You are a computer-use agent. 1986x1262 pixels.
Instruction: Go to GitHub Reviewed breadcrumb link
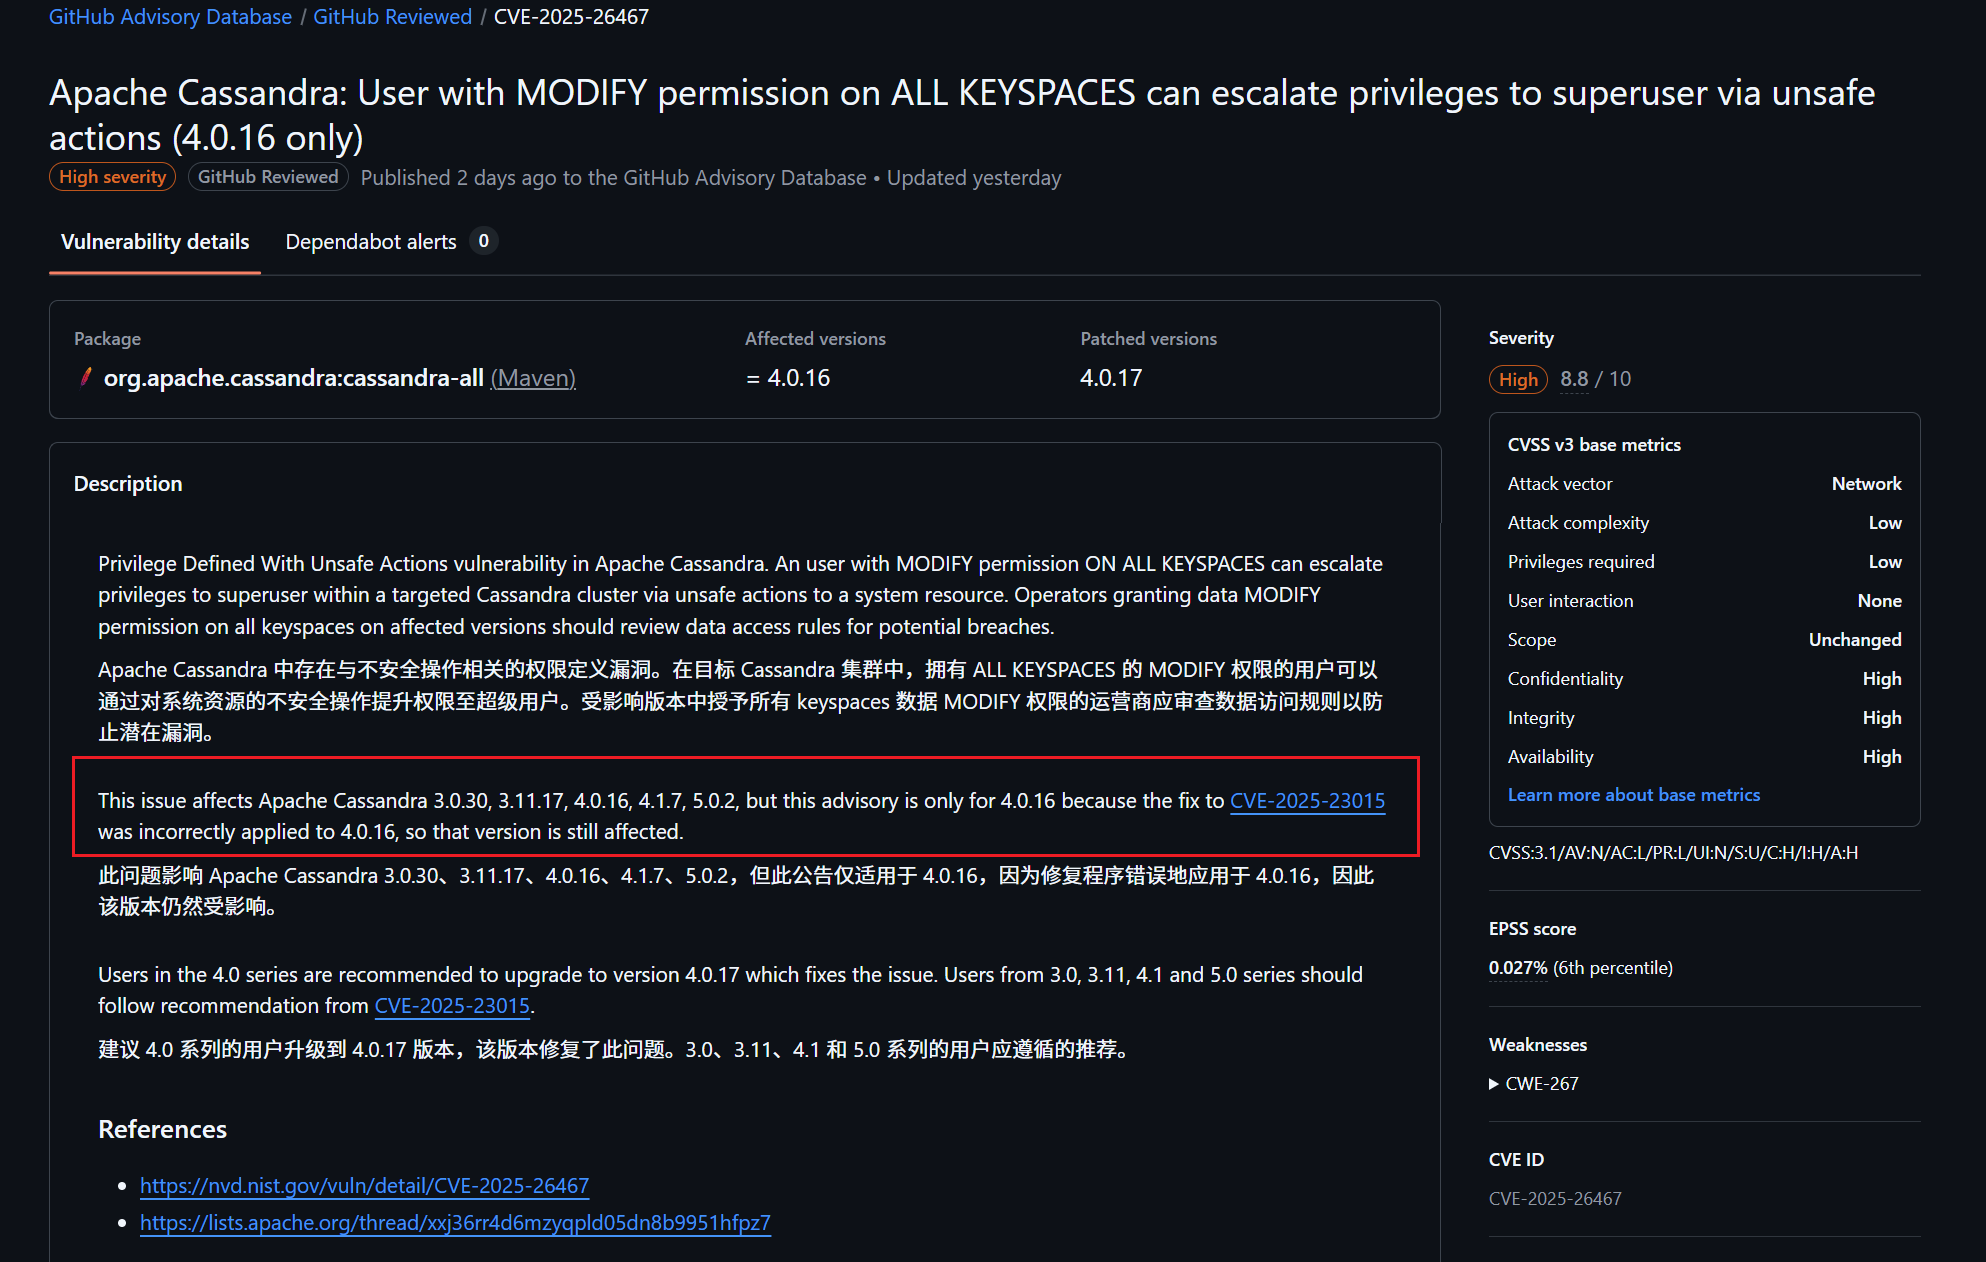pos(392,17)
